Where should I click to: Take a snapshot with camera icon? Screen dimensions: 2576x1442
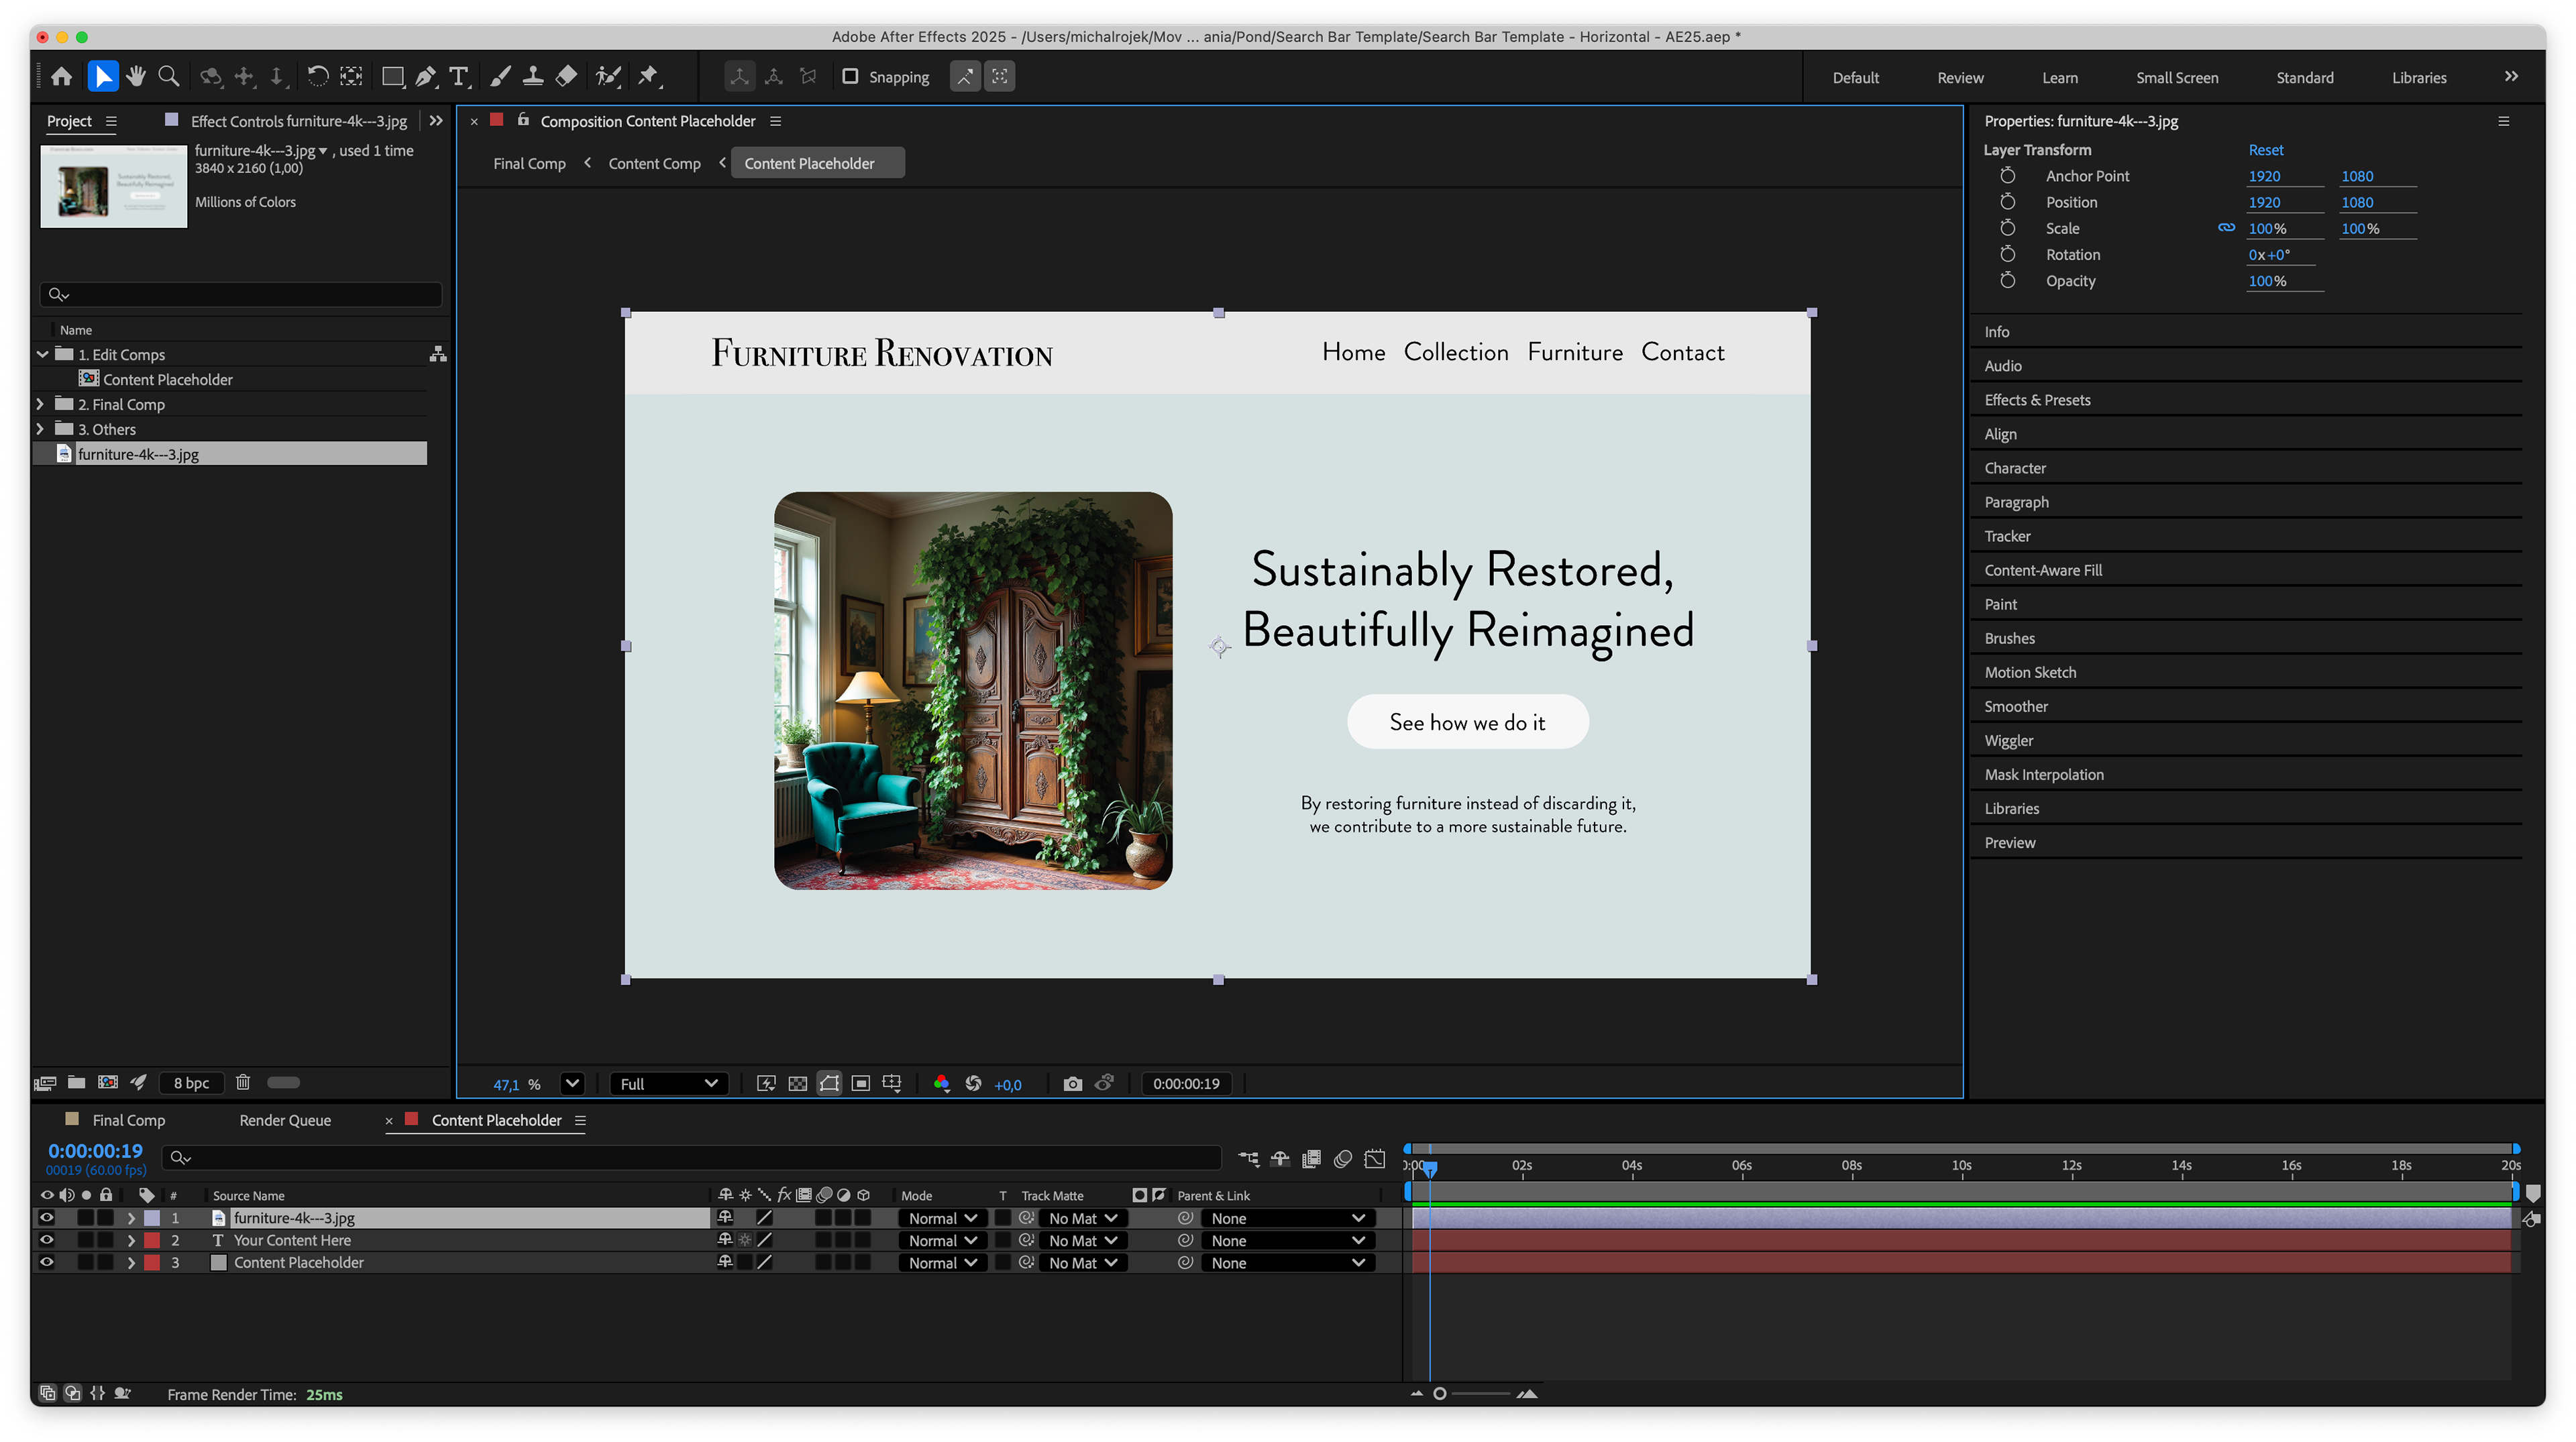point(1072,1084)
